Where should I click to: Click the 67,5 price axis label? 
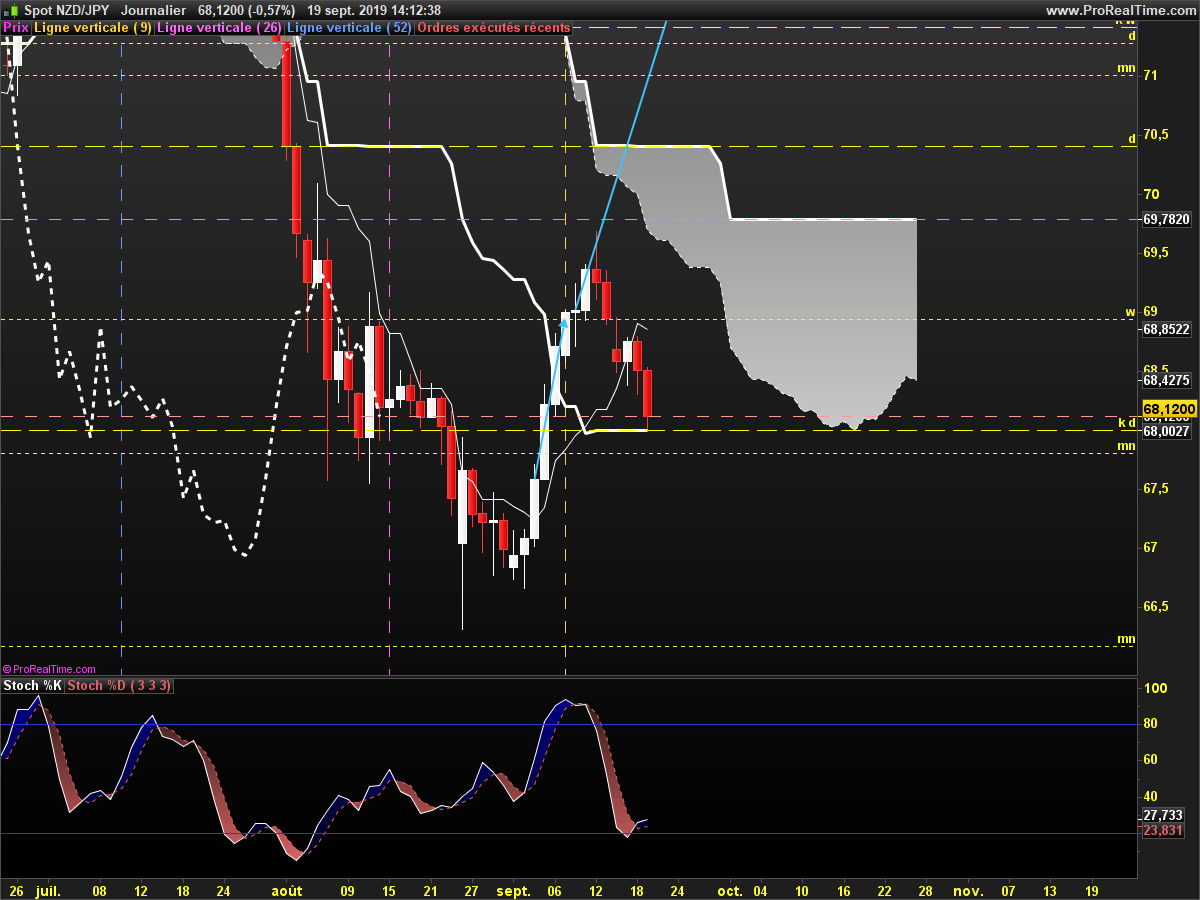(1156, 488)
